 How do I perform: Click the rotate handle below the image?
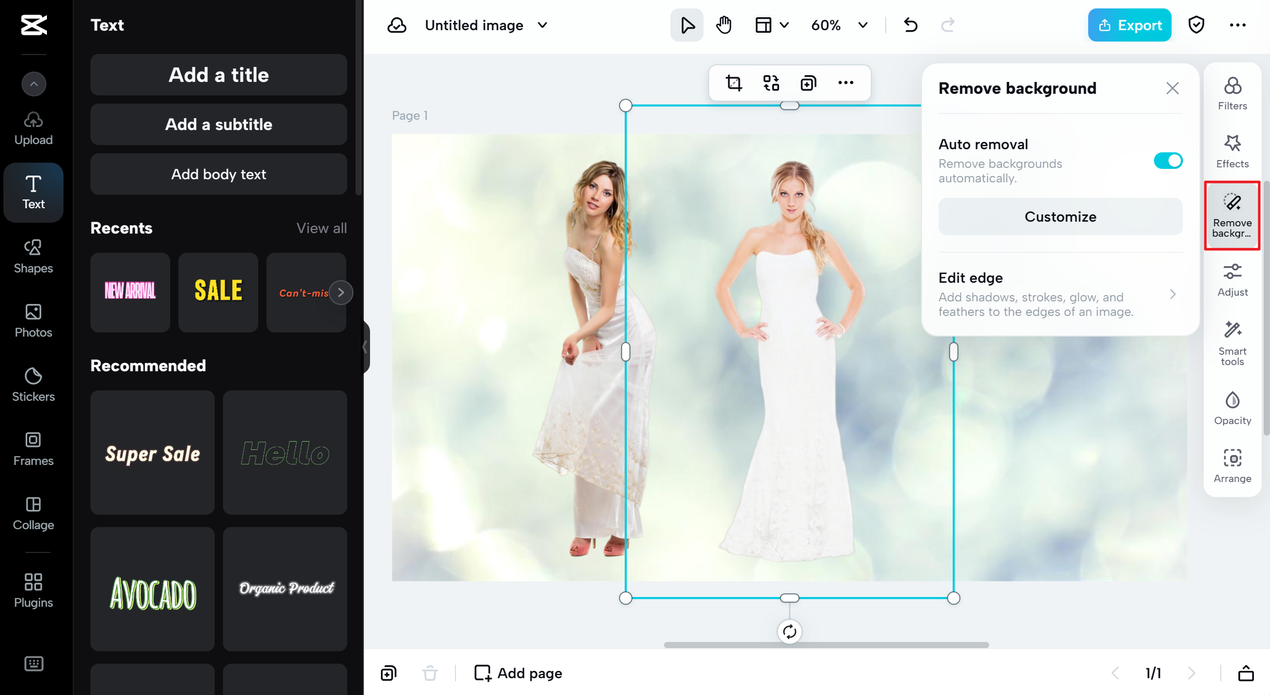click(x=789, y=632)
